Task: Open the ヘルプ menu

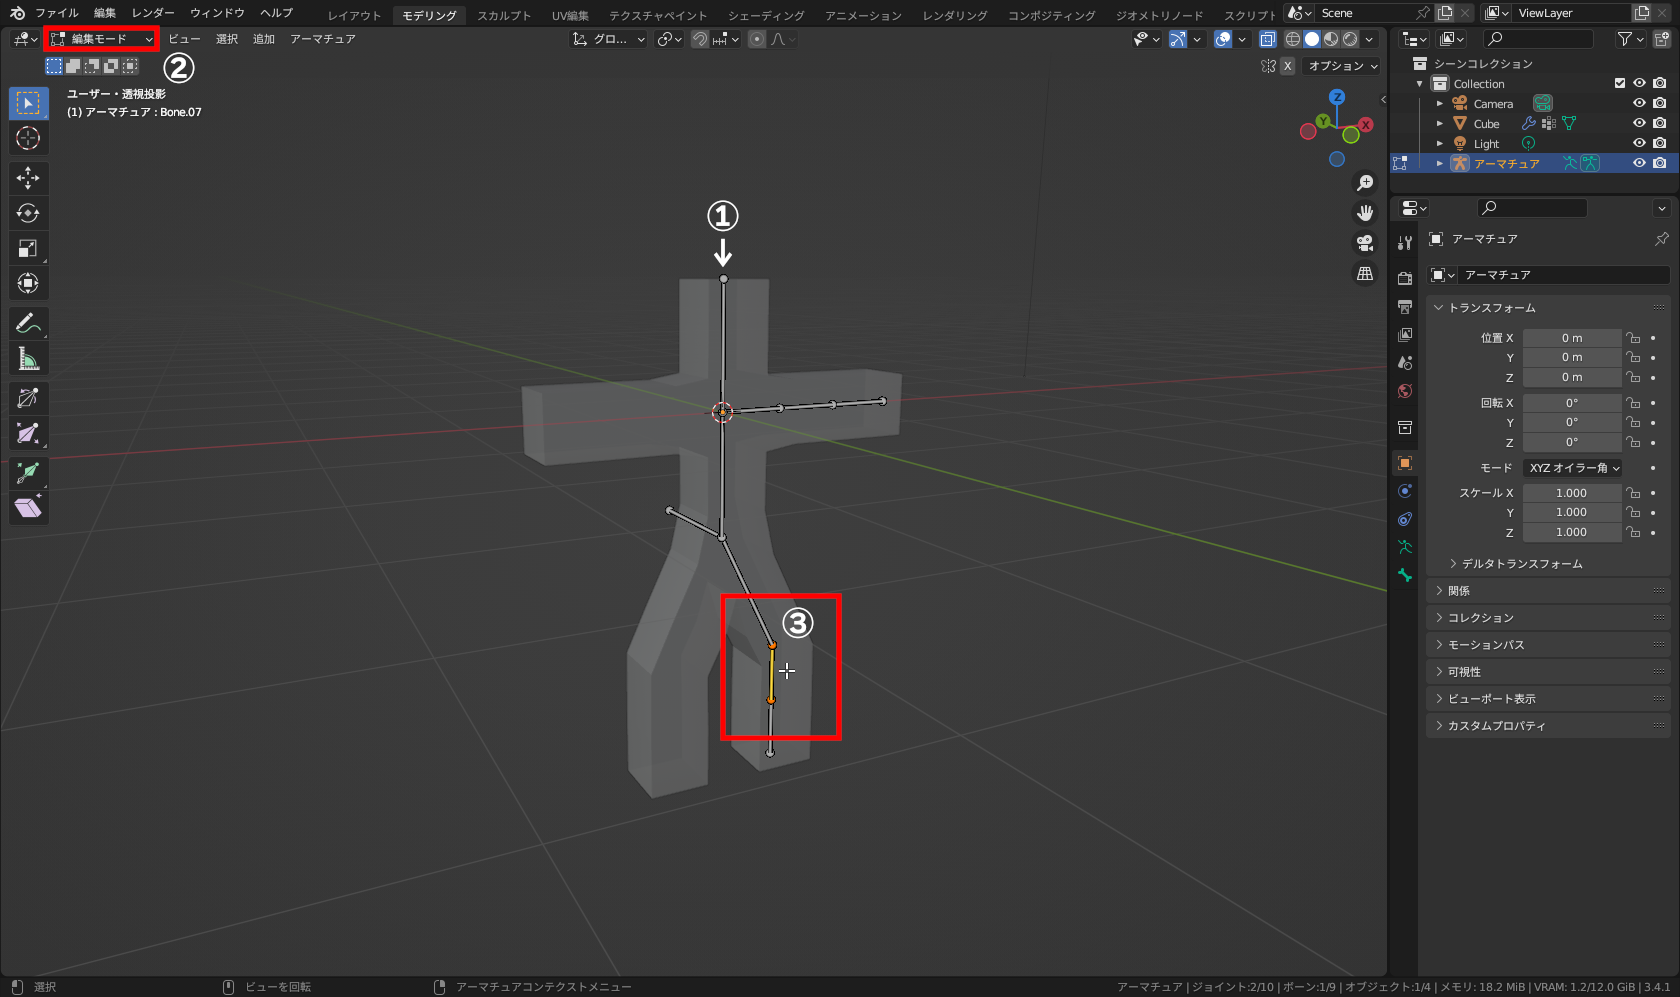Action: click(276, 13)
